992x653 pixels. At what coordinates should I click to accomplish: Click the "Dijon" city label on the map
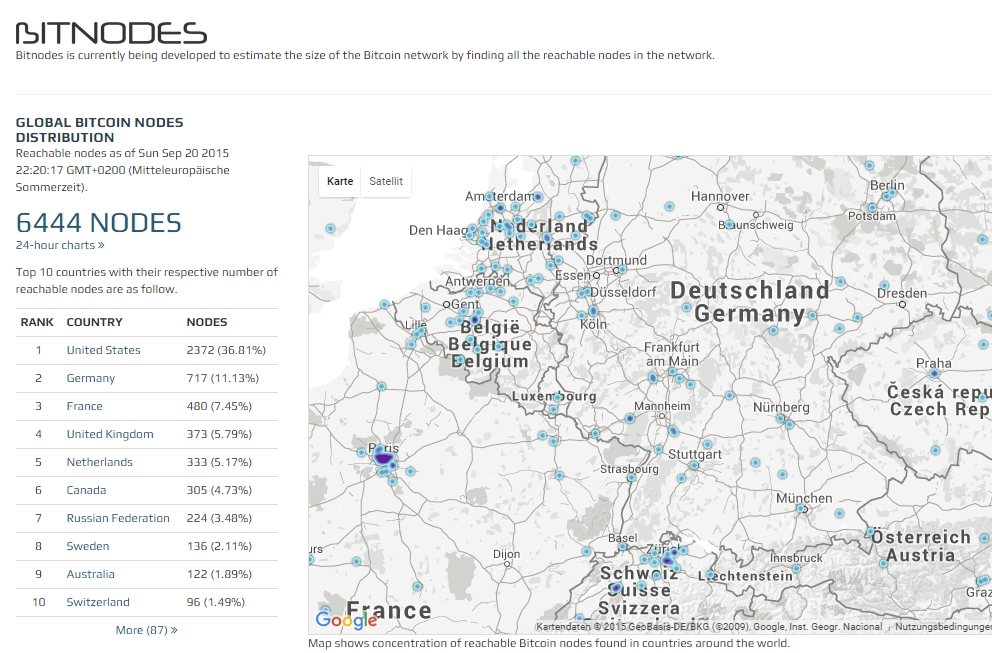(x=507, y=554)
